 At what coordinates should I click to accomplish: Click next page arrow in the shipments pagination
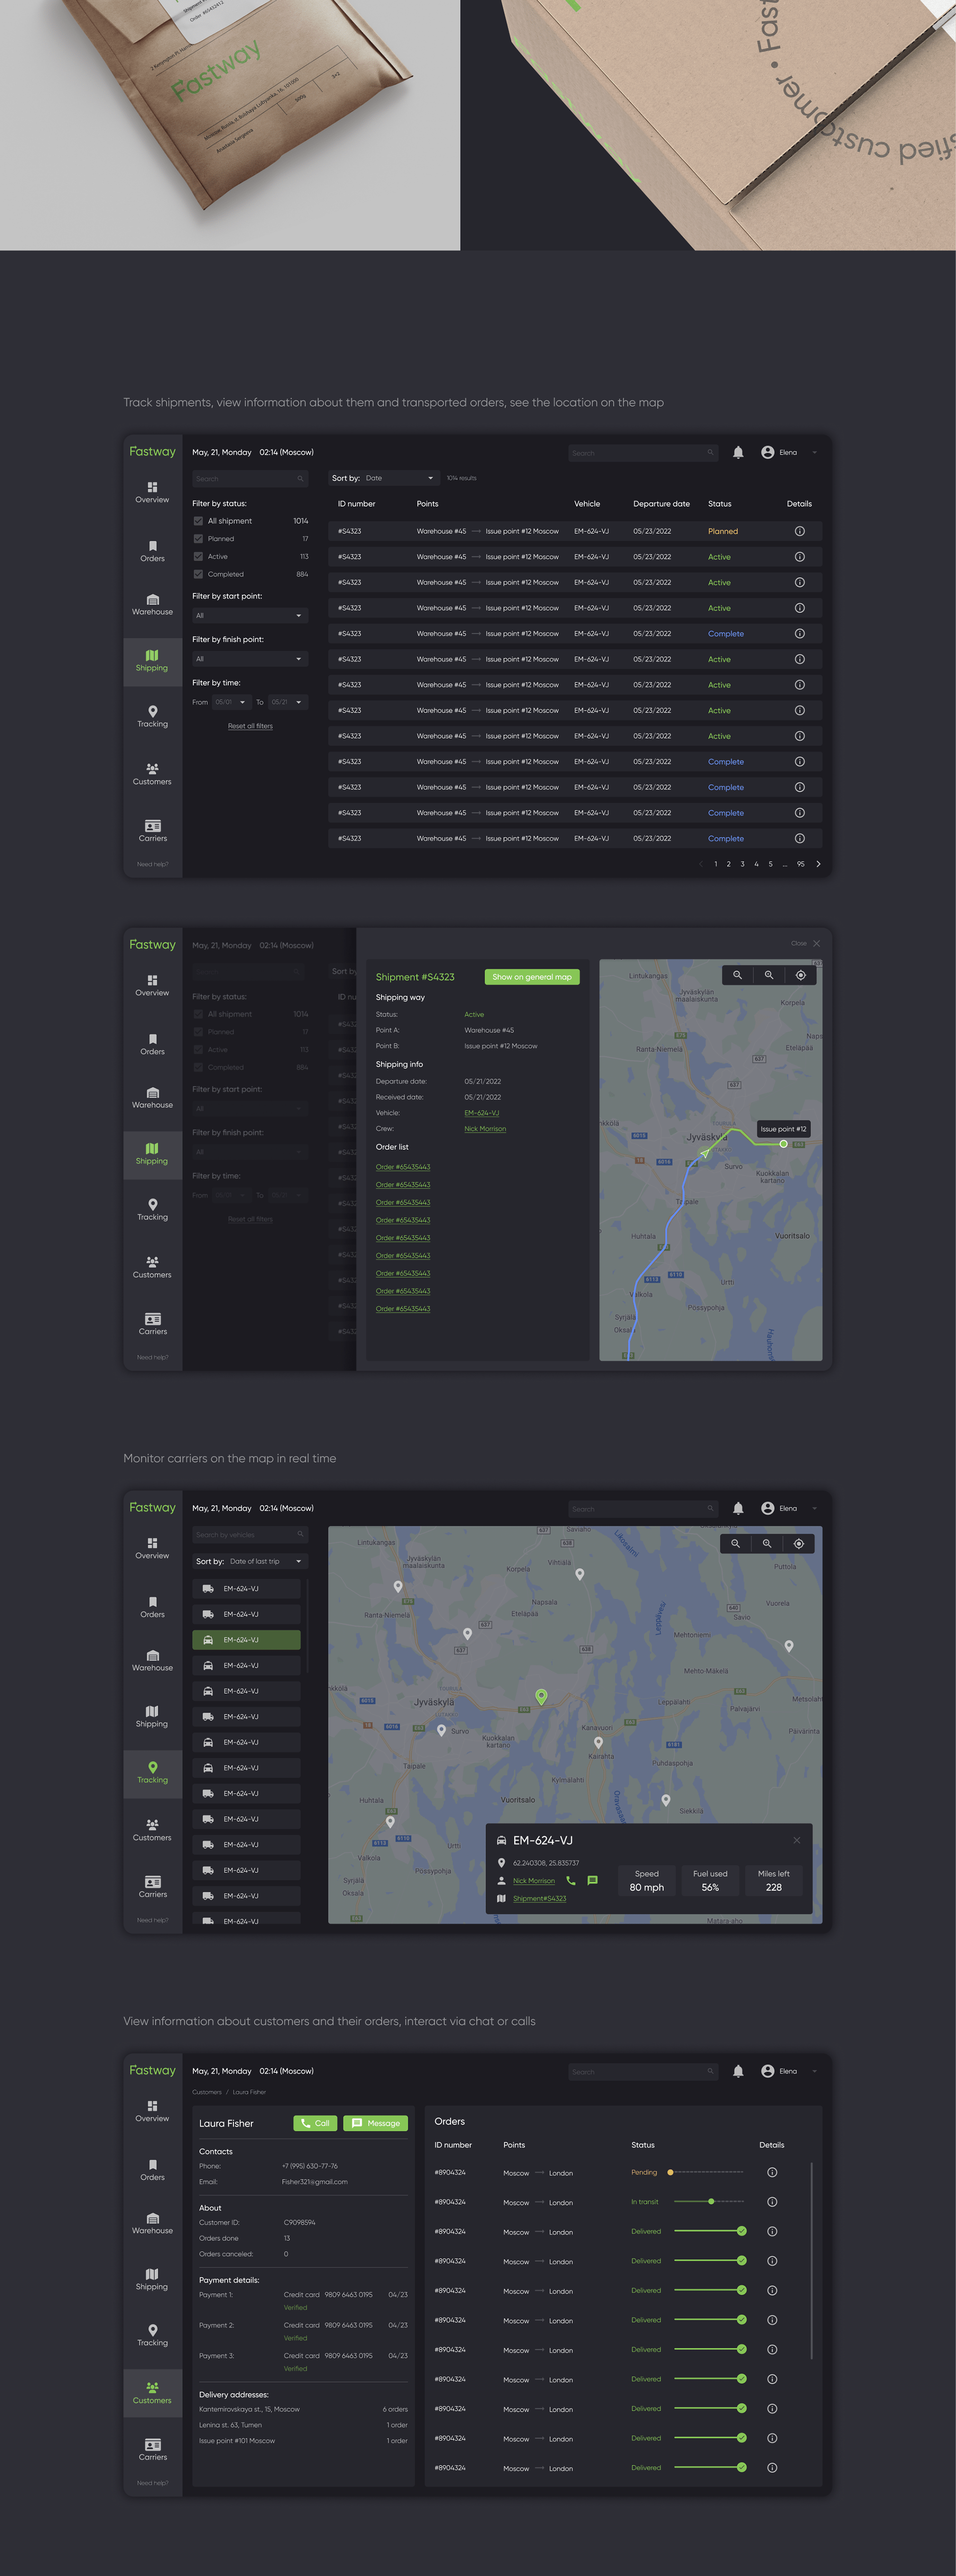[818, 864]
